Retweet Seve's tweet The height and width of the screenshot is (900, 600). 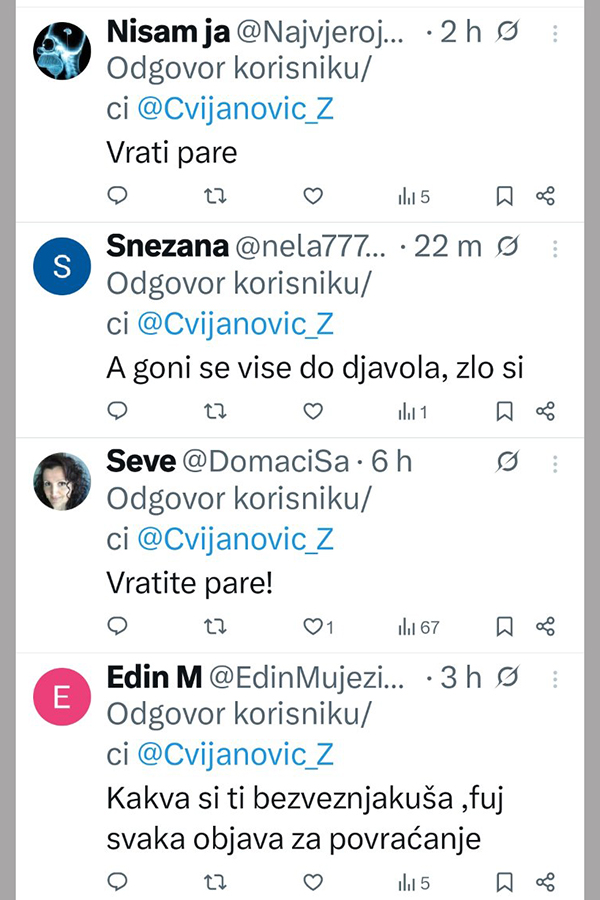(x=215, y=627)
